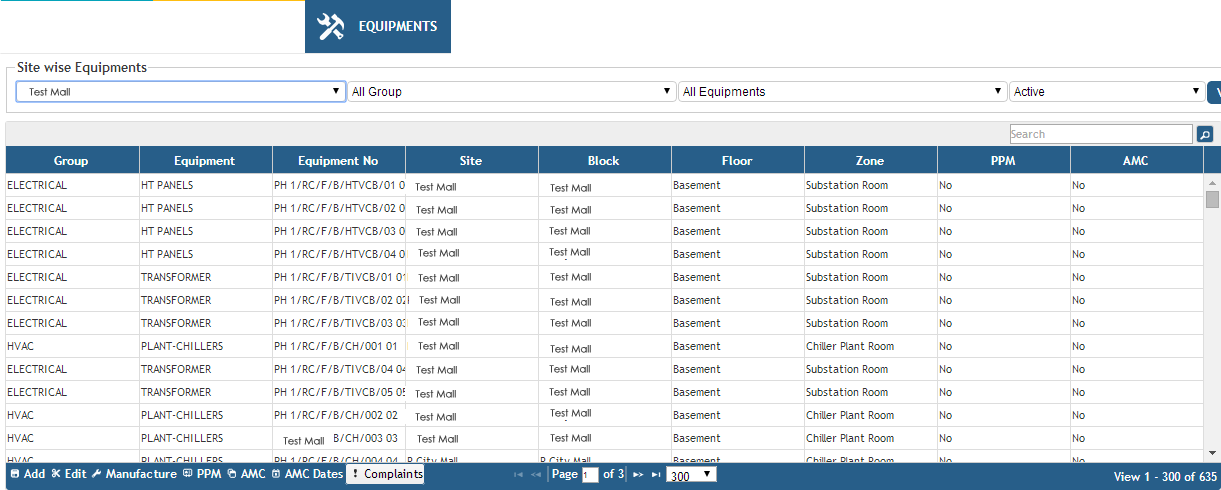Open the Active status dropdown
This screenshot has width=1221, height=490.
tap(1106, 92)
